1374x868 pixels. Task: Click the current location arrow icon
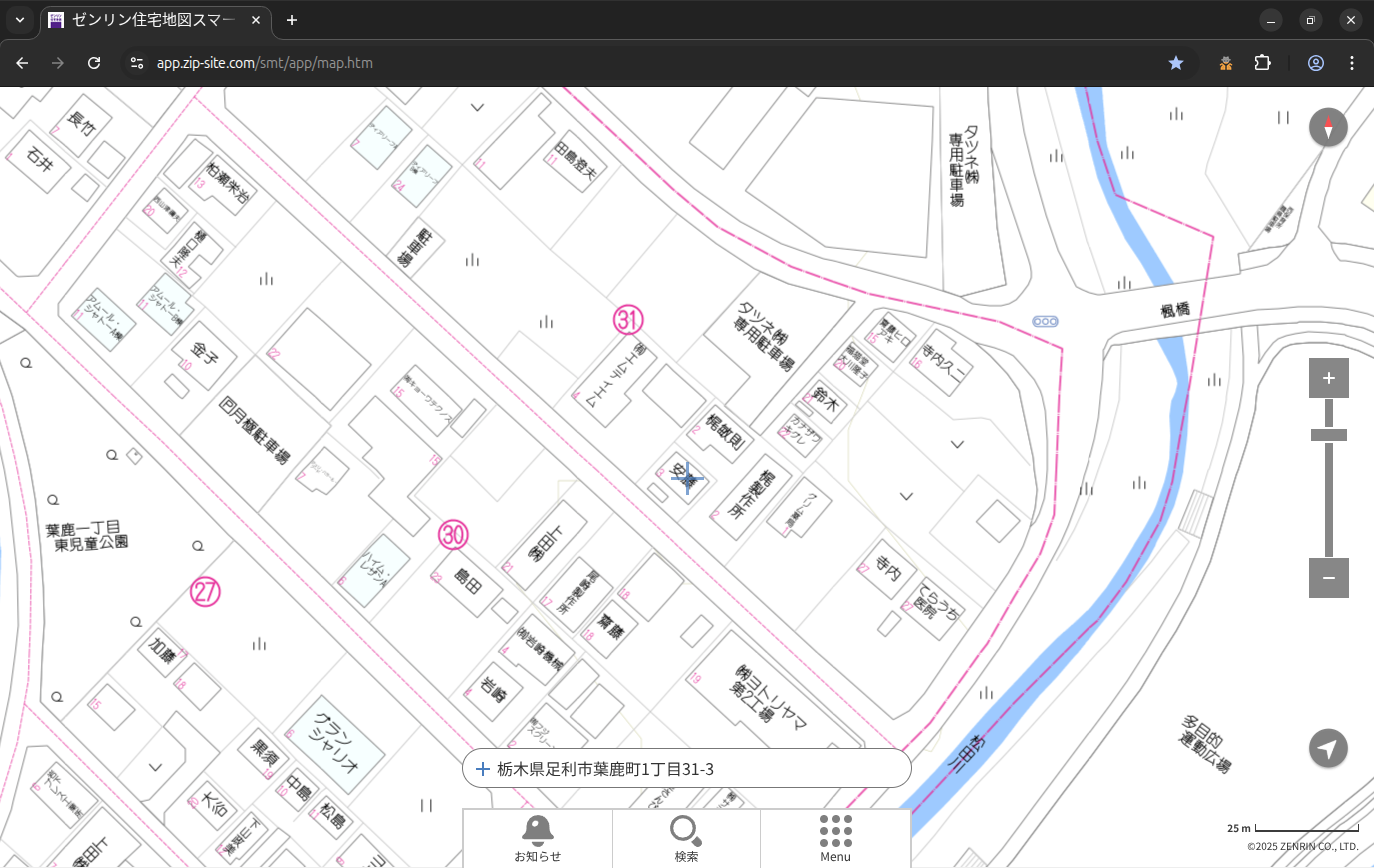1328,748
